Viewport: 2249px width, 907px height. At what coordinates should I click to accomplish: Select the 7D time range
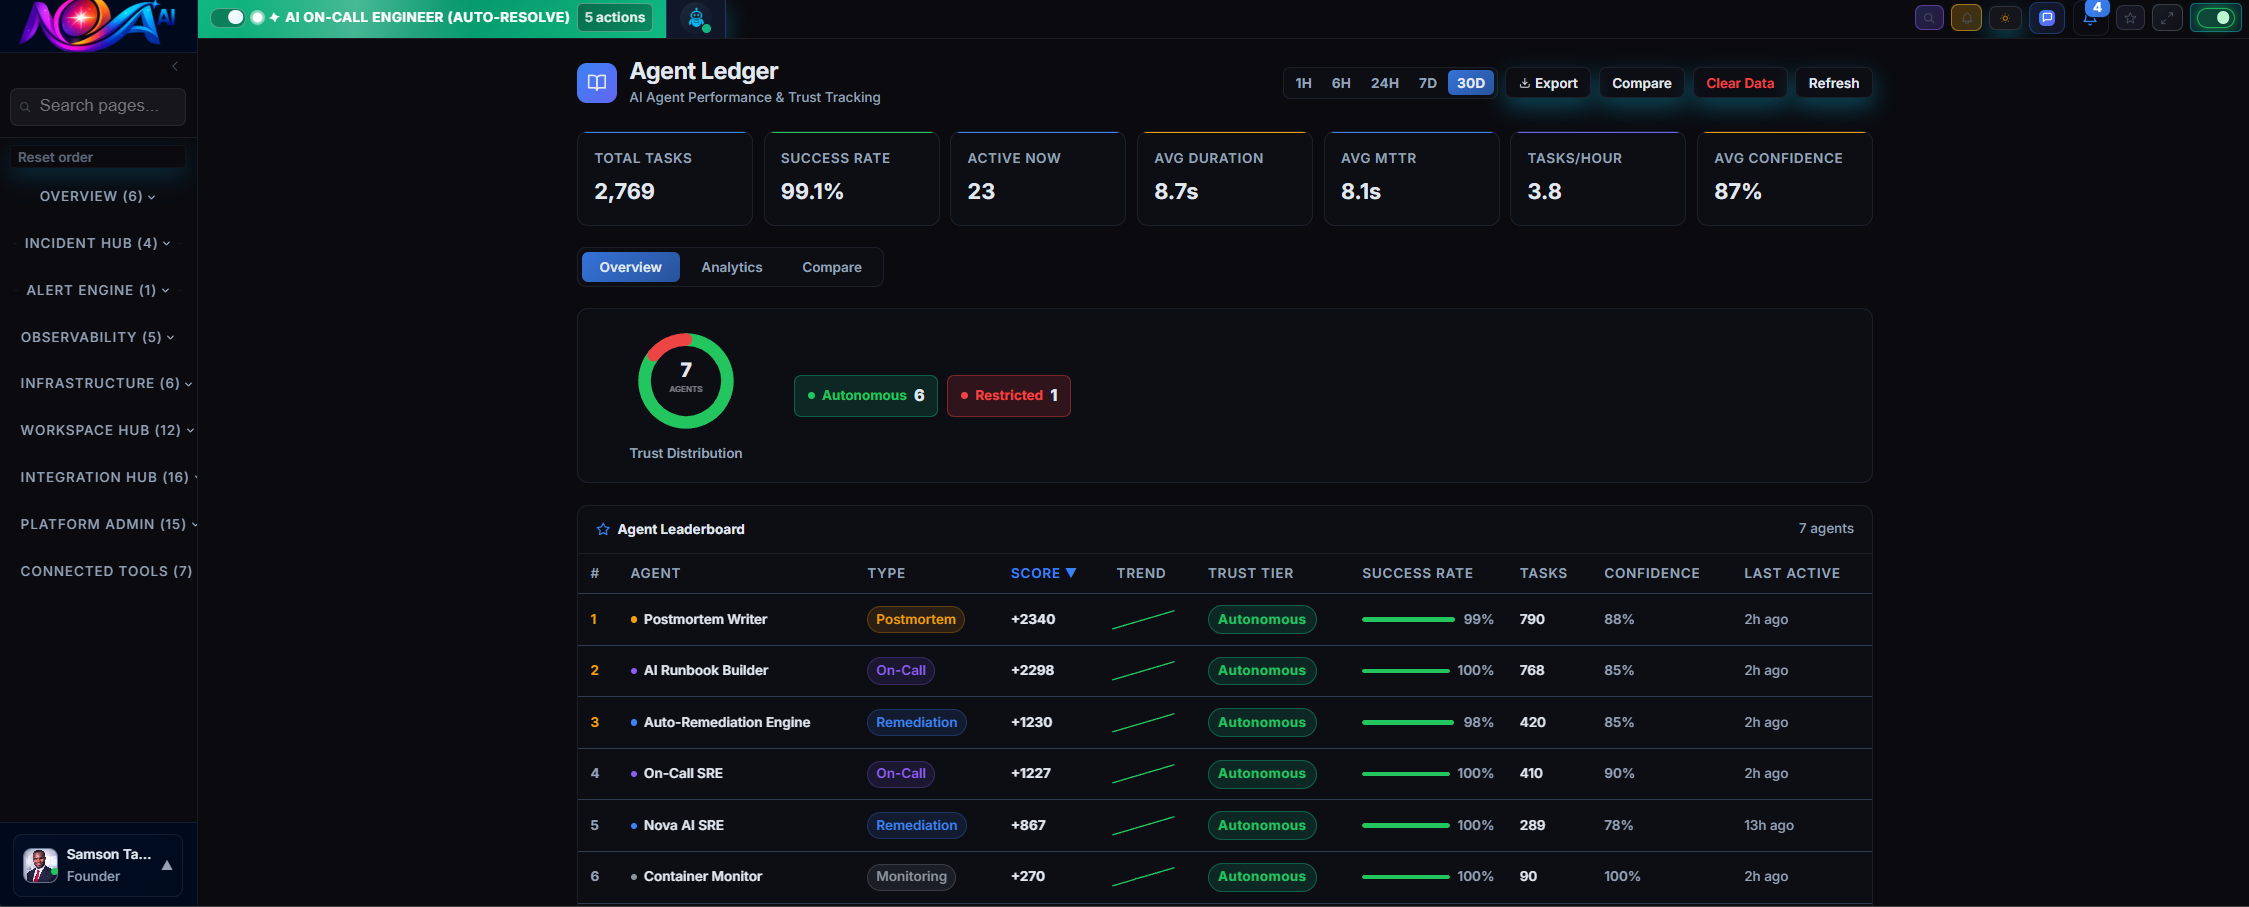pyautogui.click(x=1427, y=83)
